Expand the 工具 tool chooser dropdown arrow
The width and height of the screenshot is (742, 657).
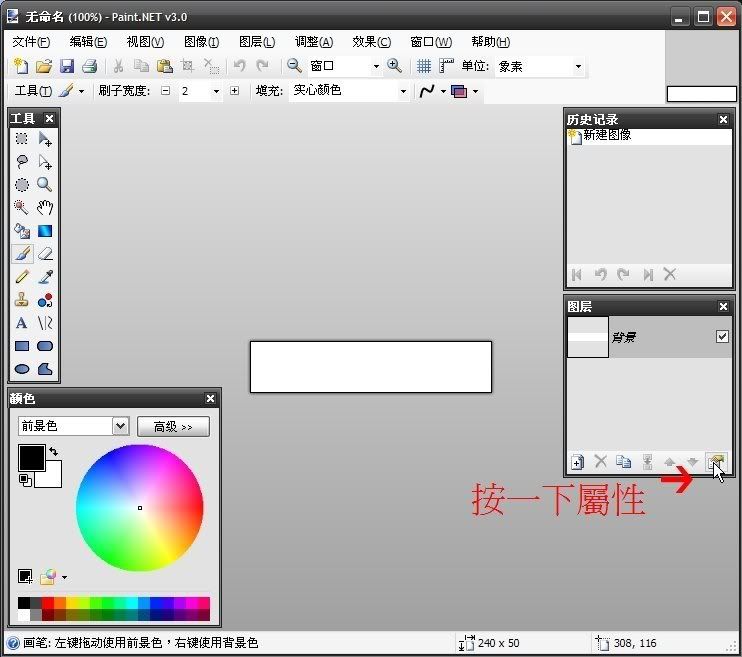coord(81,91)
